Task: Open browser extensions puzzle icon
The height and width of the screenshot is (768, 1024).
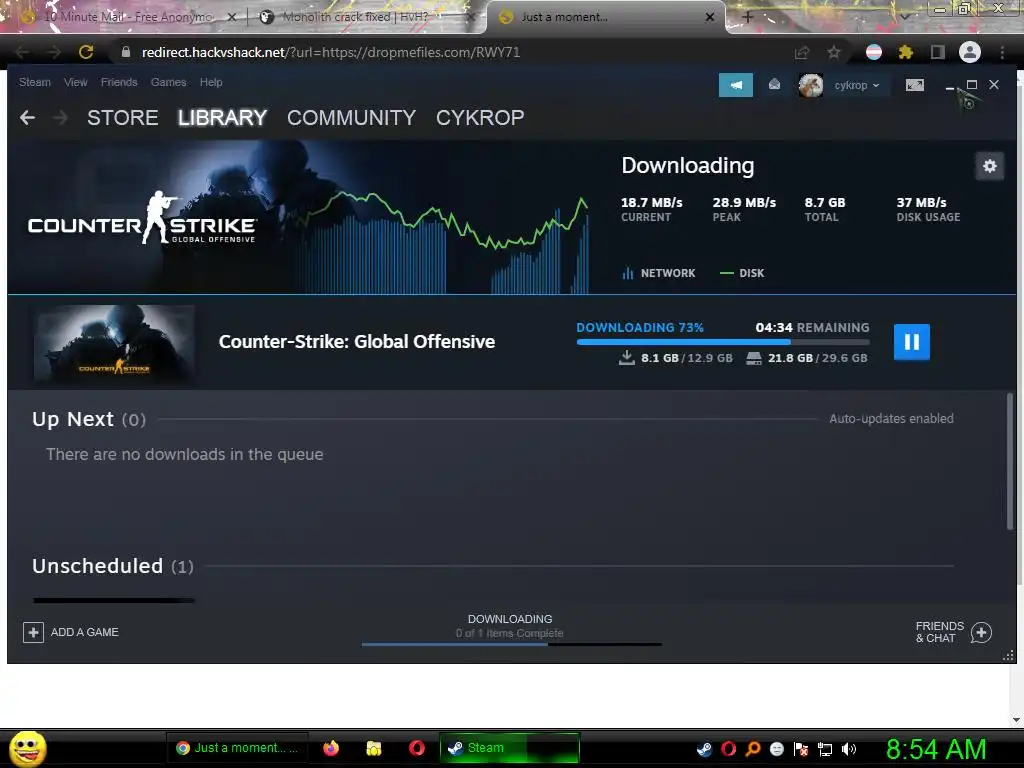Action: pos(906,52)
